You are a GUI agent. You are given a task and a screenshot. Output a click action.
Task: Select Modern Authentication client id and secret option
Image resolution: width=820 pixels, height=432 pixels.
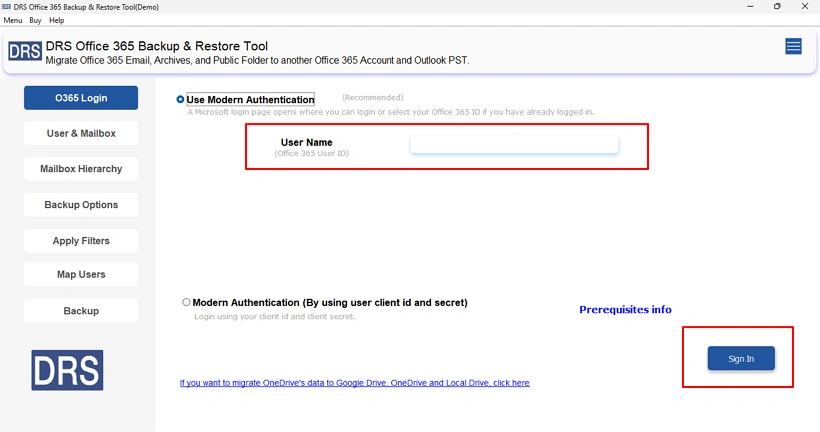coord(186,302)
